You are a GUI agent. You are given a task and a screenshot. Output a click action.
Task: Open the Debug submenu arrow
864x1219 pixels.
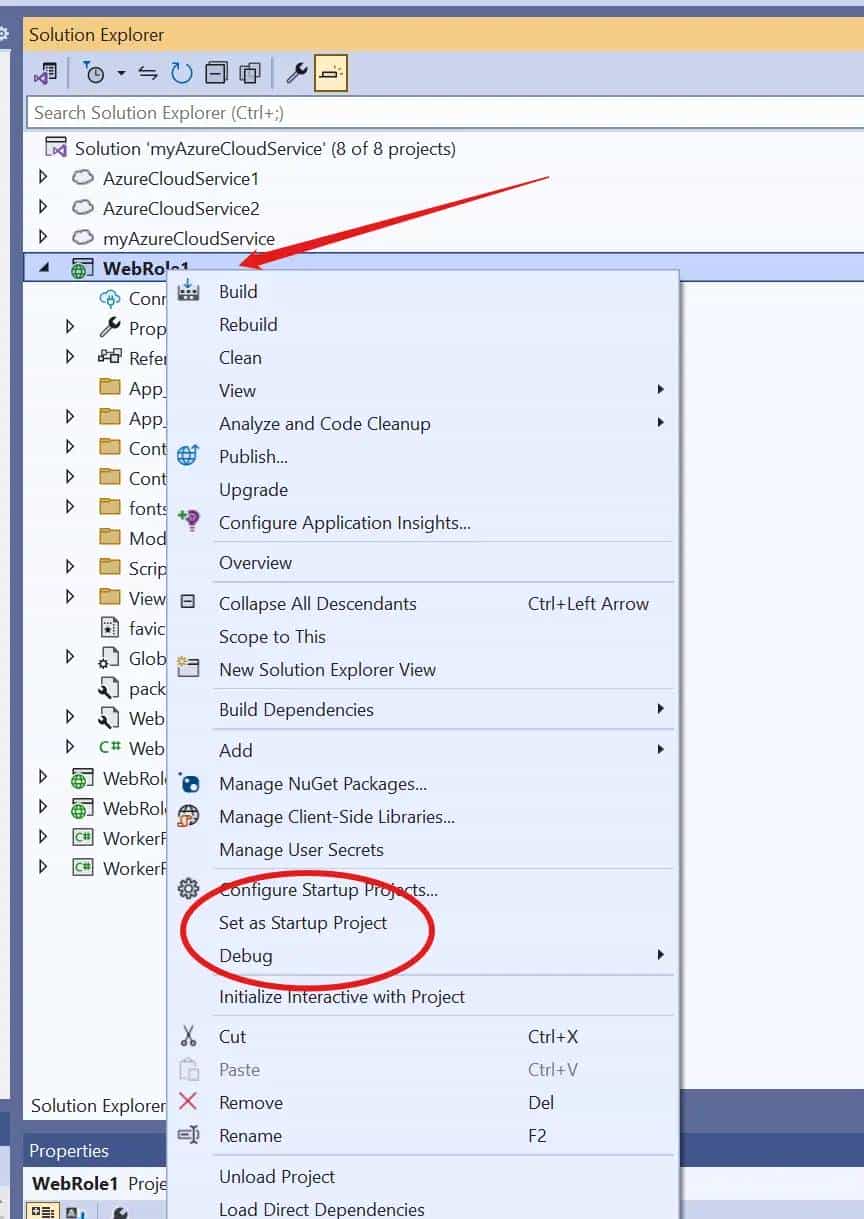660,955
